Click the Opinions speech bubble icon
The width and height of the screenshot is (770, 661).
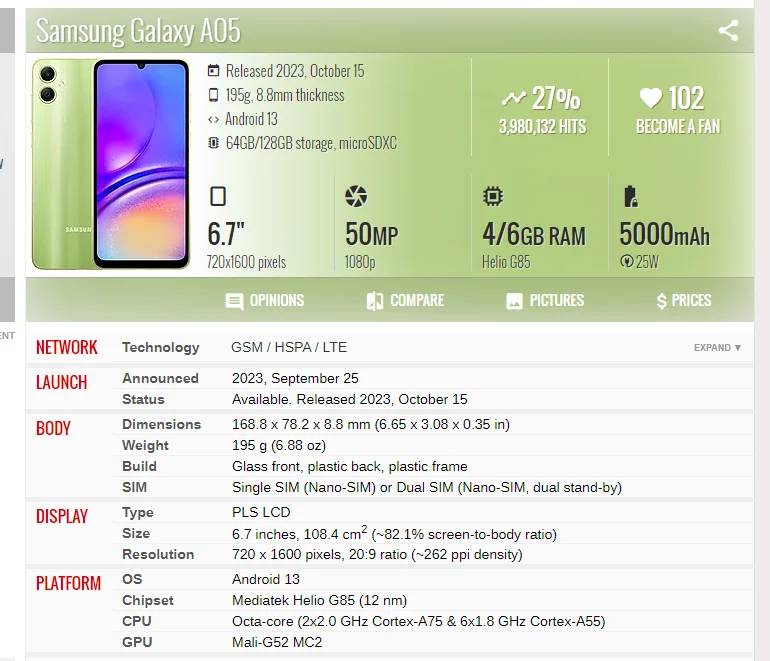point(234,301)
